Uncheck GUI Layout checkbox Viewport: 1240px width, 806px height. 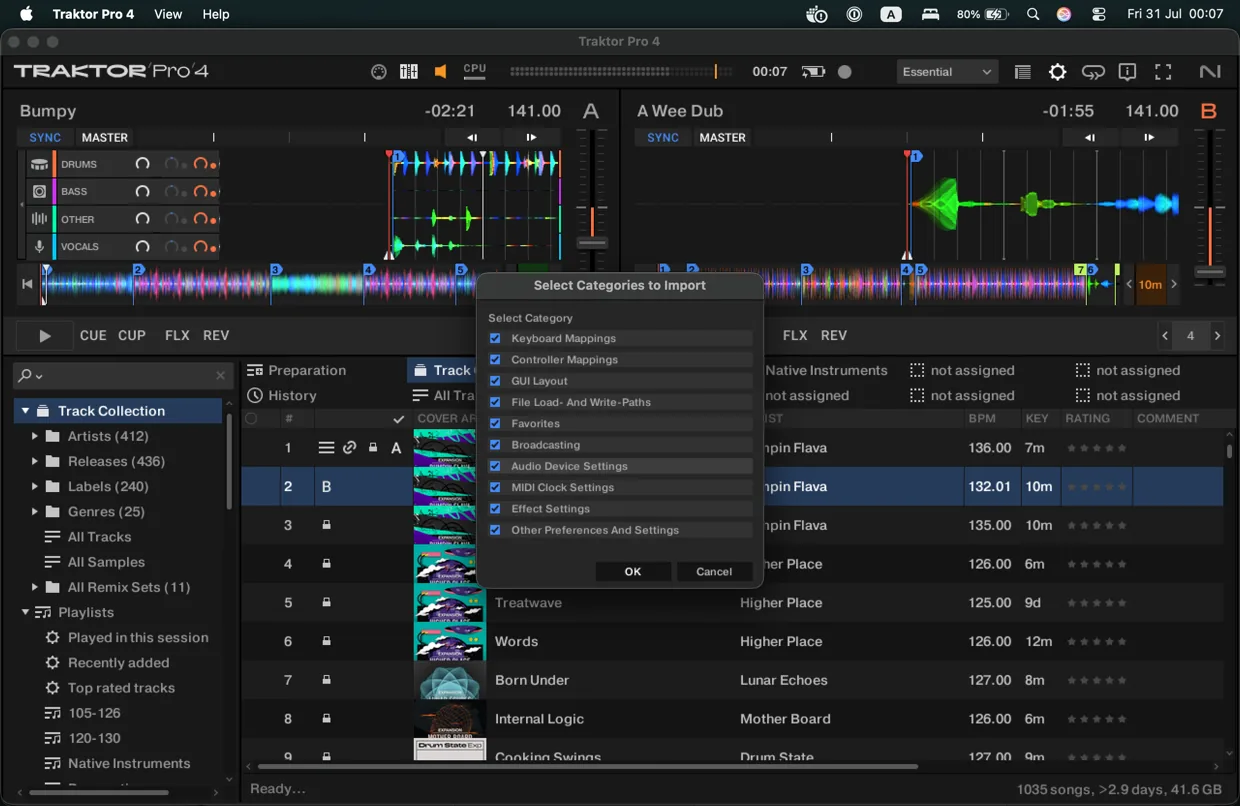tap(495, 381)
